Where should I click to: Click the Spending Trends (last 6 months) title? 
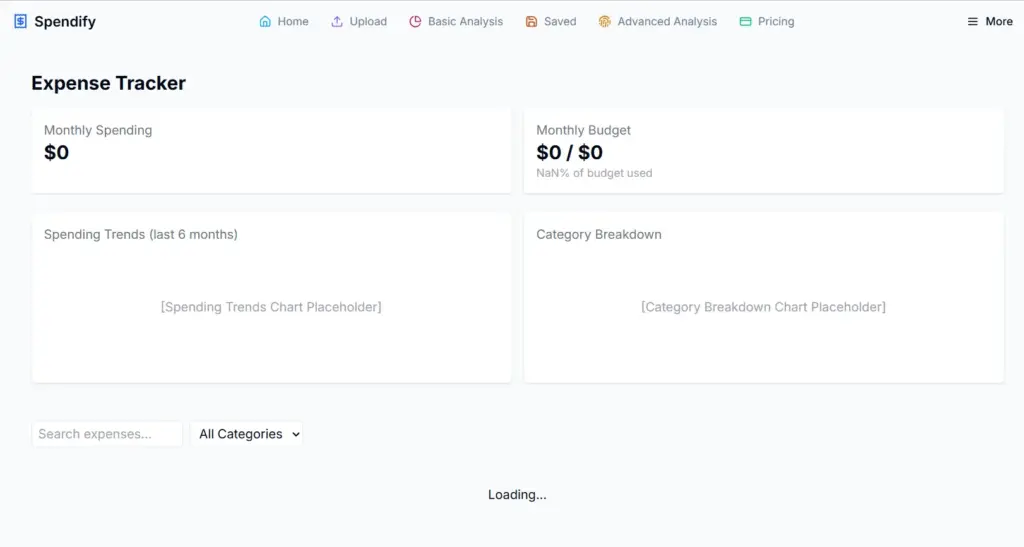coord(140,234)
